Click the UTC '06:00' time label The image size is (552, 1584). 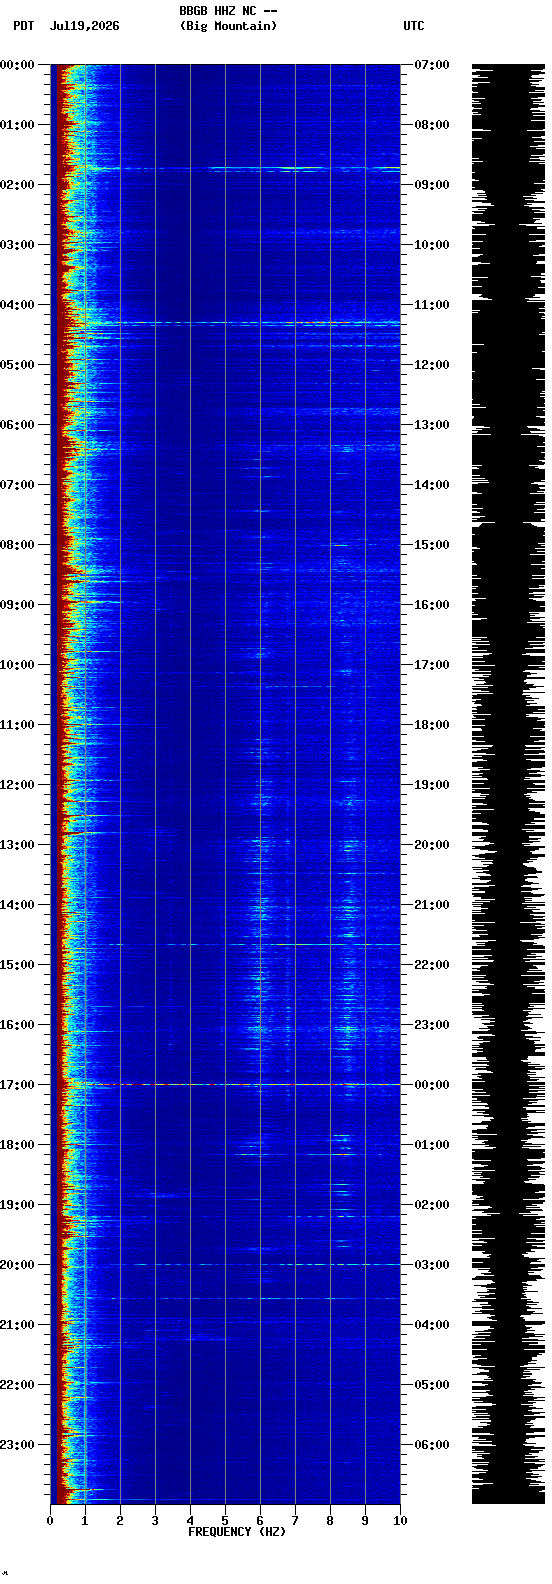(432, 1445)
